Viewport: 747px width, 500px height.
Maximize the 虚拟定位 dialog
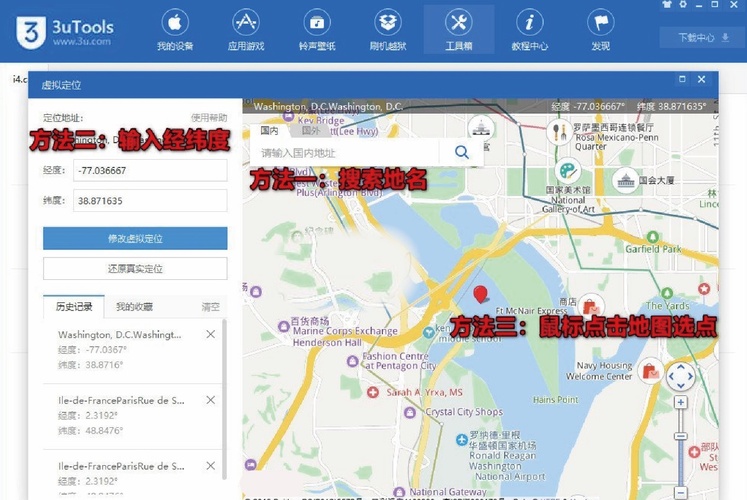point(682,79)
